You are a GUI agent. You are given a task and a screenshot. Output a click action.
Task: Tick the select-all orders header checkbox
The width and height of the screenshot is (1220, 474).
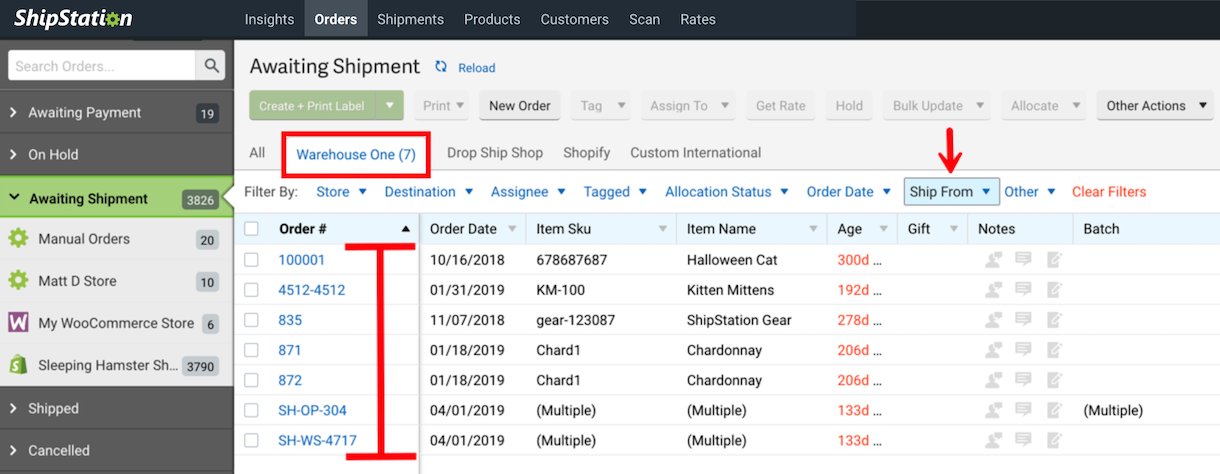click(x=252, y=229)
